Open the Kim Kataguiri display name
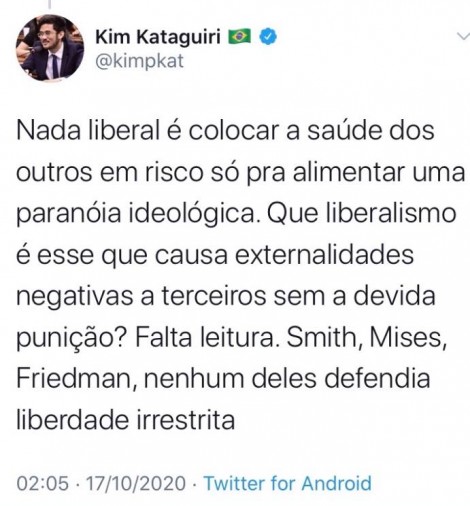 click(158, 36)
